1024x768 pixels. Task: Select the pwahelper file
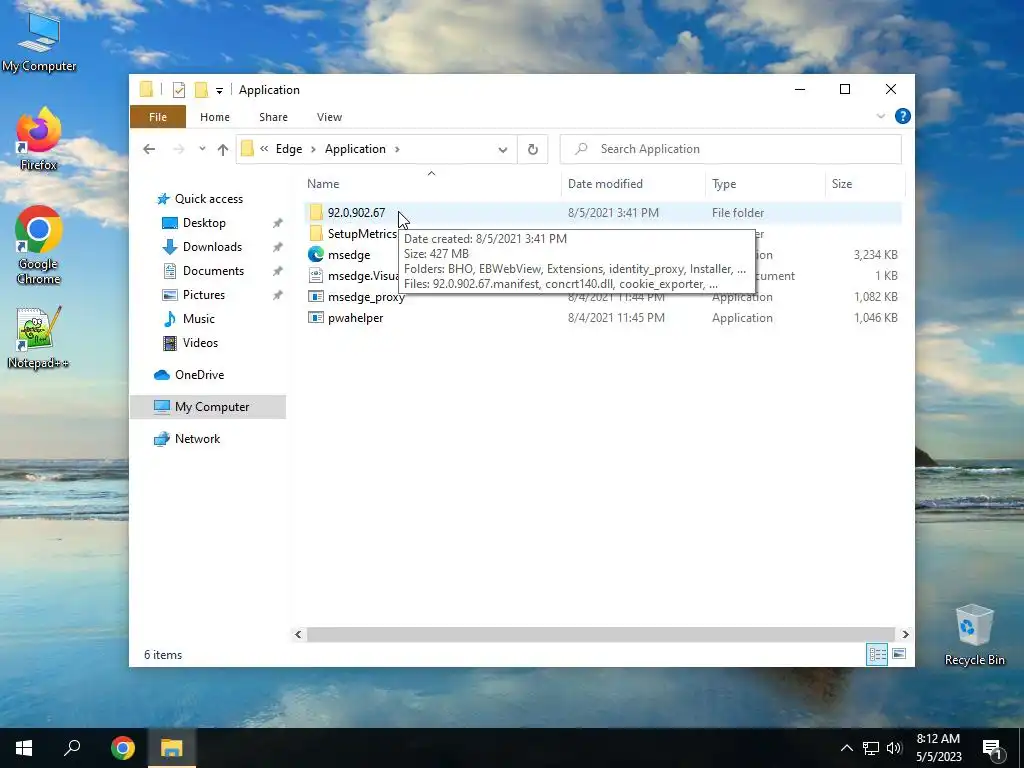(x=355, y=317)
